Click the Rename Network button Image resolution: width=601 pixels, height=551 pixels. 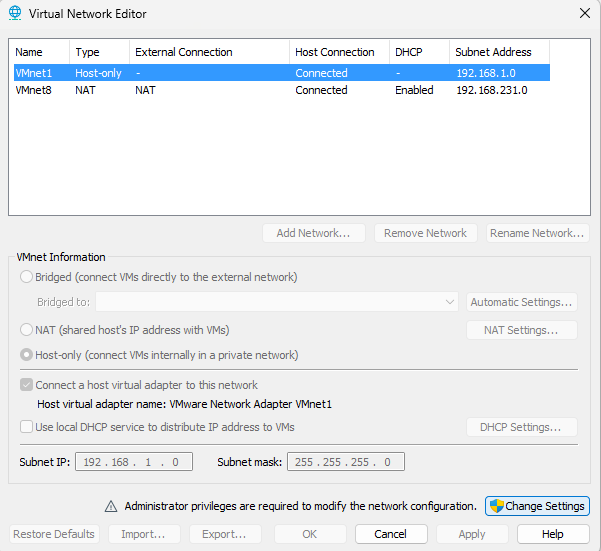(537, 233)
